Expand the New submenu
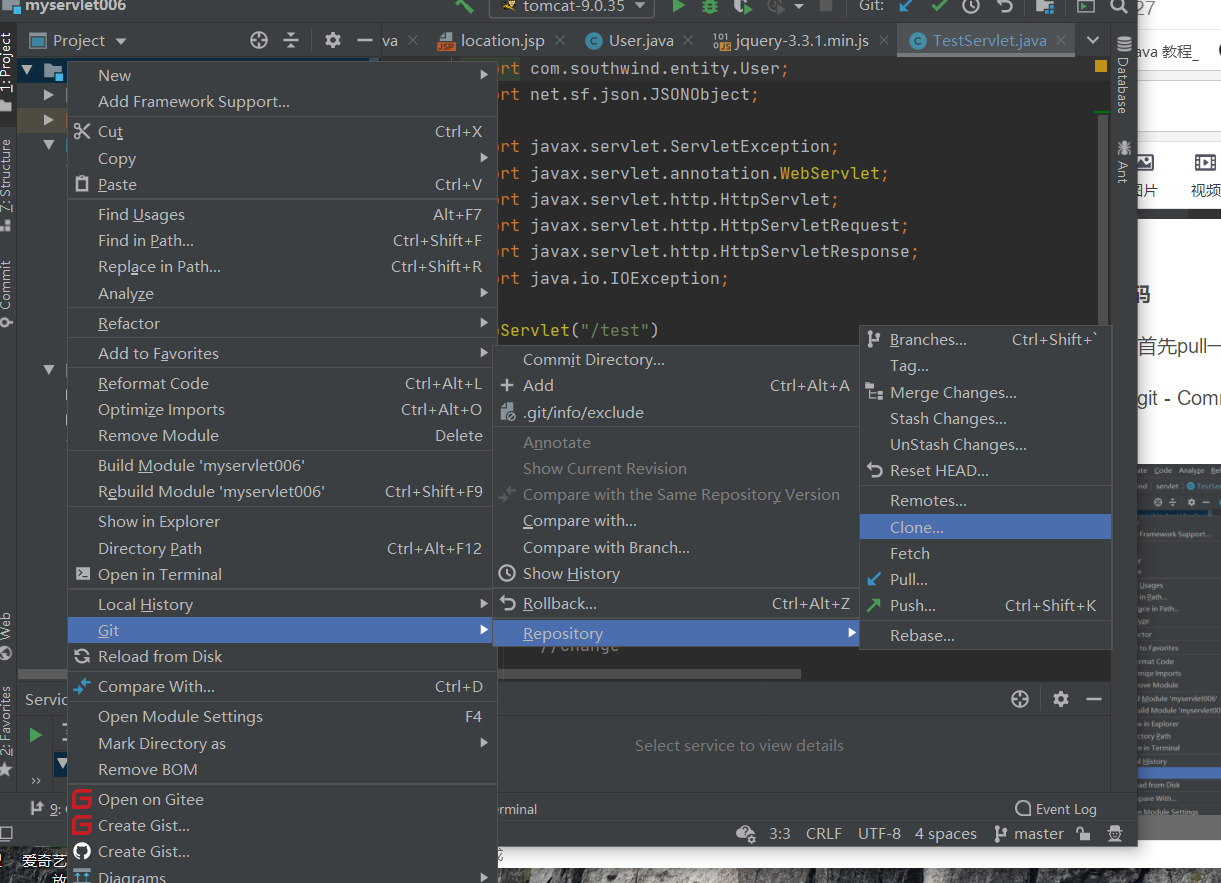This screenshot has width=1221, height=883. [281, 75]
